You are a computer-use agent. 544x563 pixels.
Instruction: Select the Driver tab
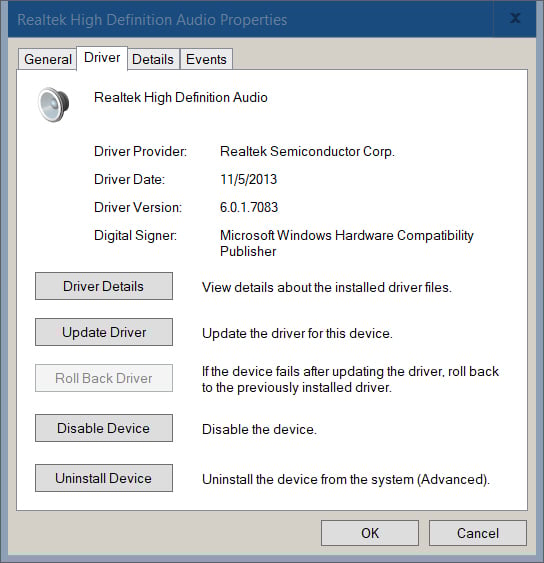(x=102, y=58)
